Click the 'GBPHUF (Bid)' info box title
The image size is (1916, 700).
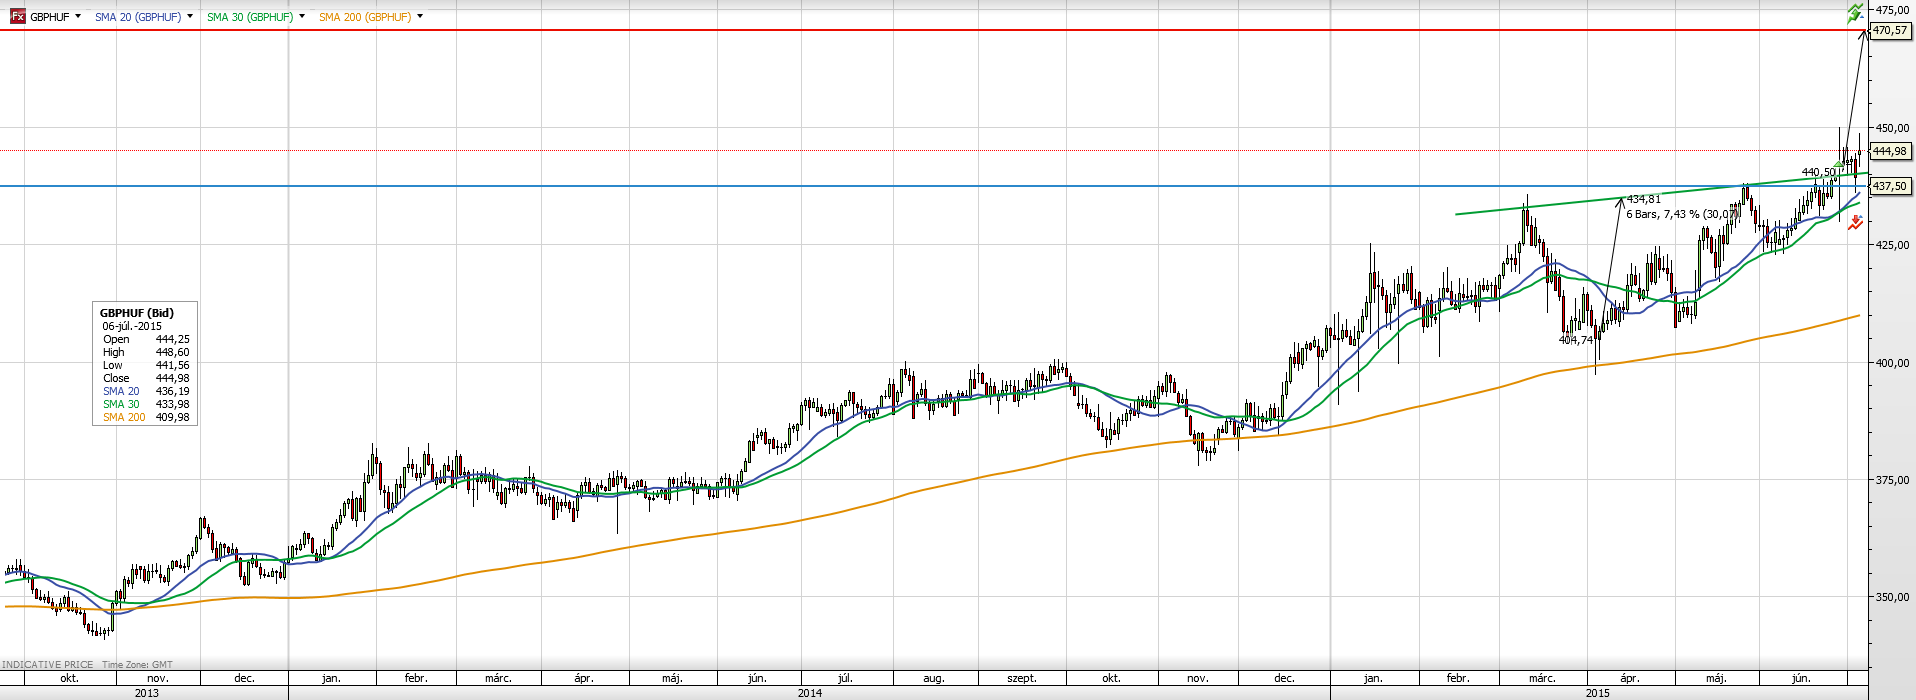(x=137, y=313)
